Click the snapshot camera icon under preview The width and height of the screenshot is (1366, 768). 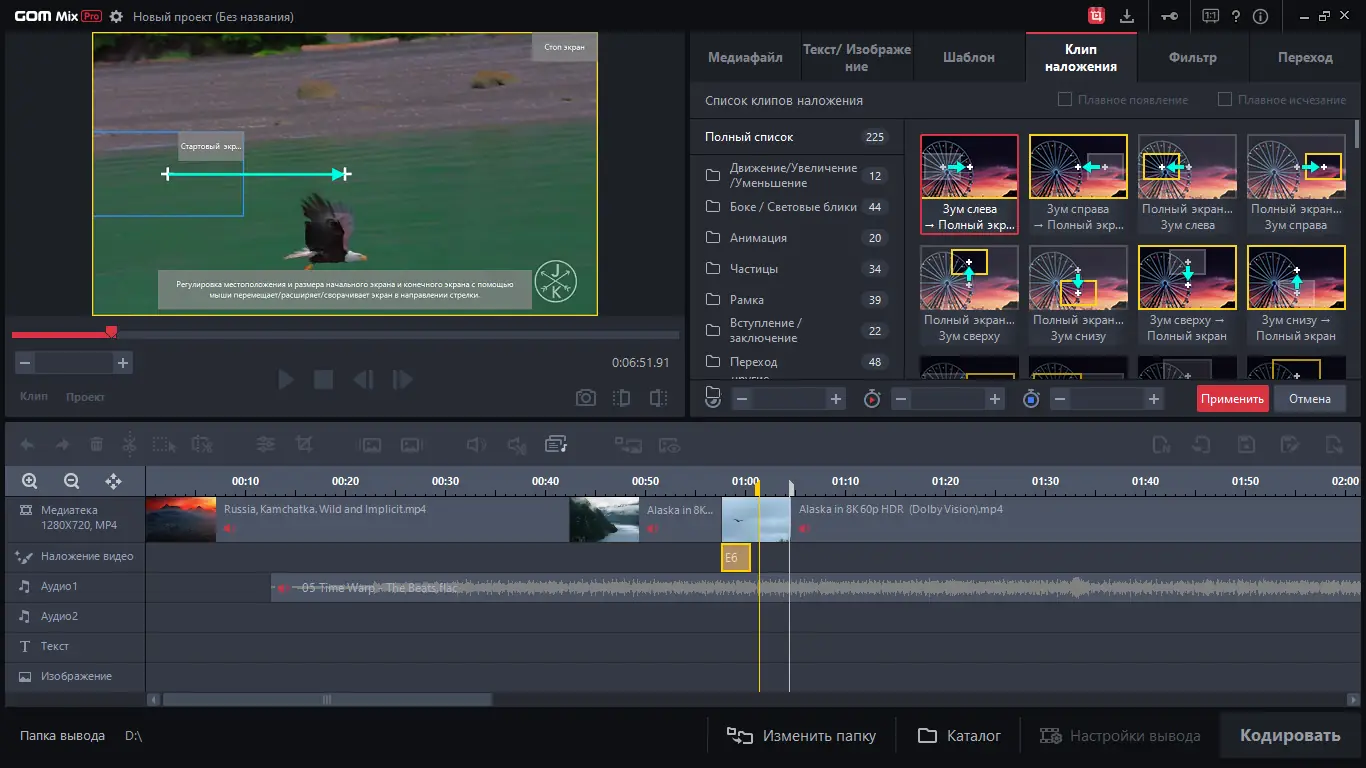pyautogui.click(x=586, y=398)
